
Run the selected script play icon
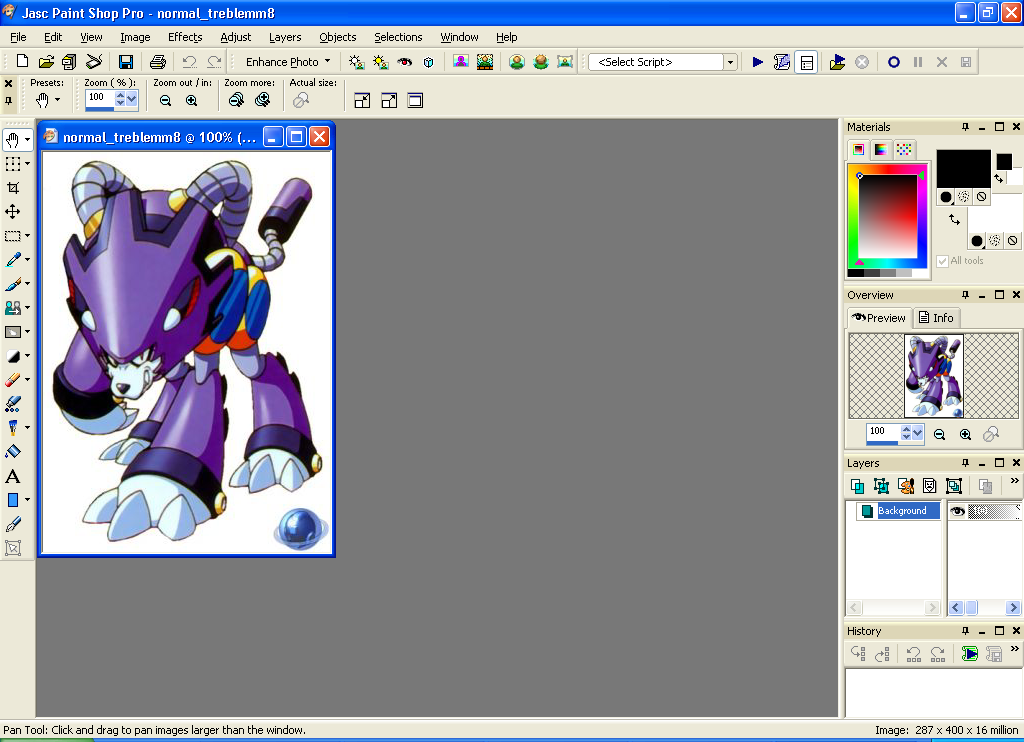click(758, 61)
